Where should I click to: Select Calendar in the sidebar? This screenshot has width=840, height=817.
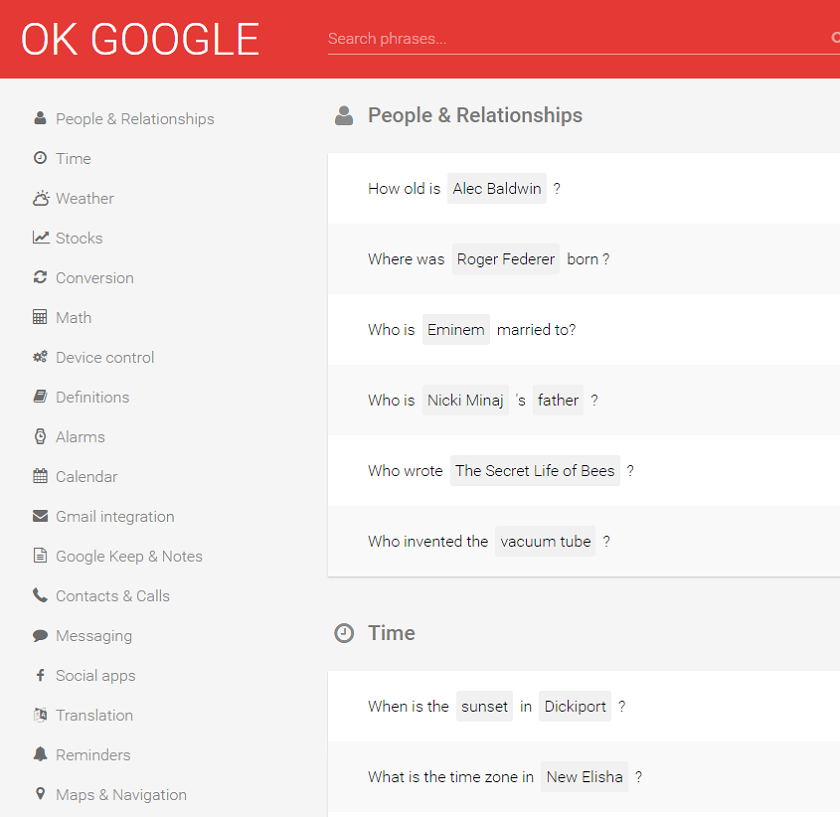pyautogui.click(x=87, y=476)
